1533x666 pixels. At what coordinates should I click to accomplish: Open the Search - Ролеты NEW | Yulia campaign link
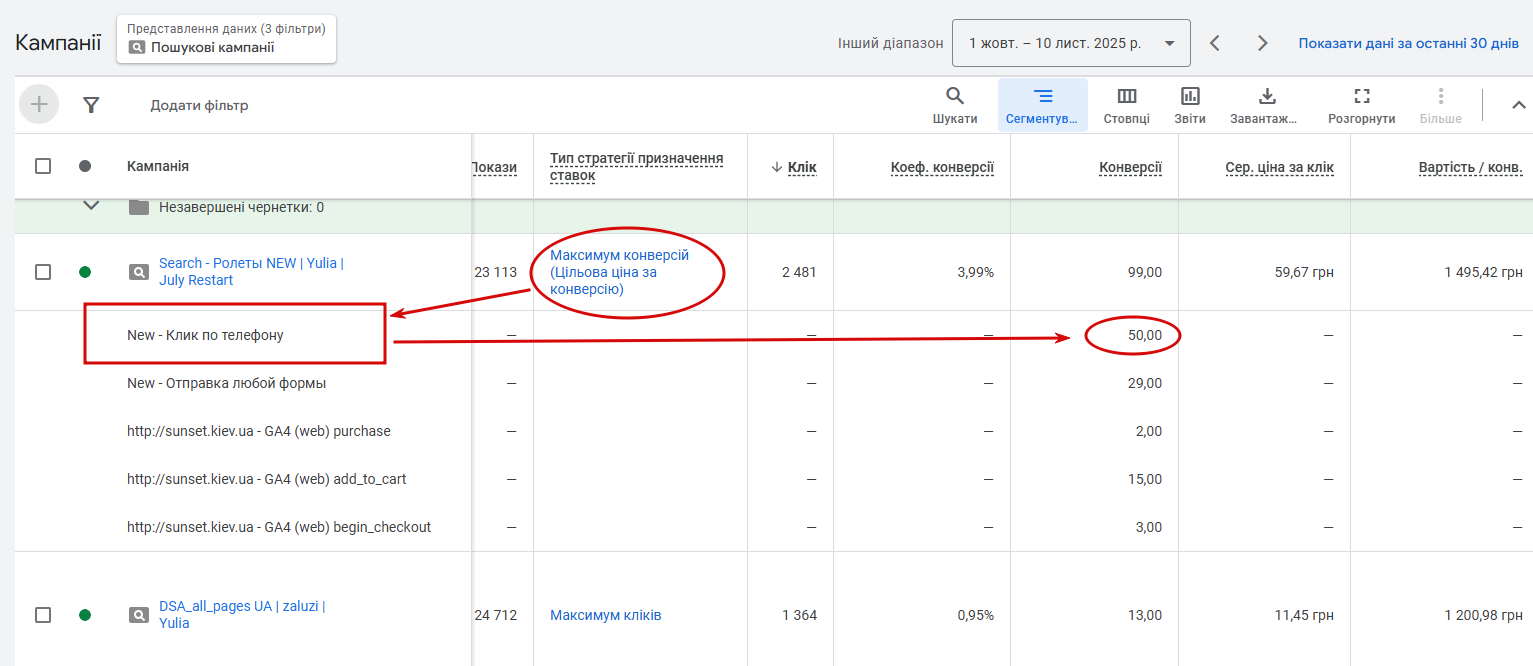(251, 272)
